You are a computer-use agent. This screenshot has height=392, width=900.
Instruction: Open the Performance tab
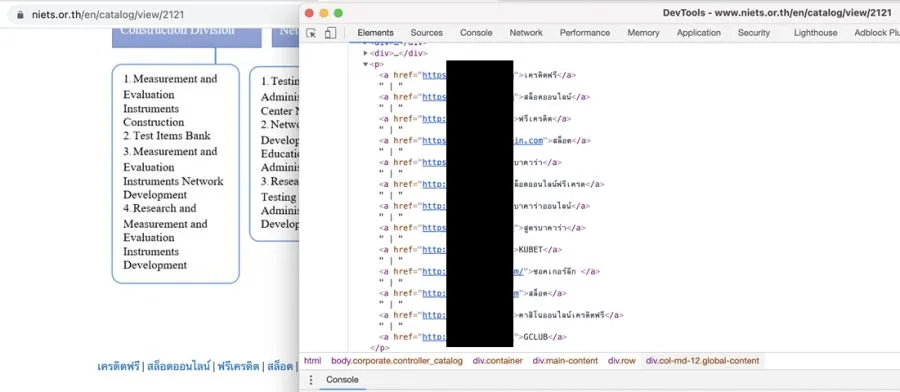[585, 33]
